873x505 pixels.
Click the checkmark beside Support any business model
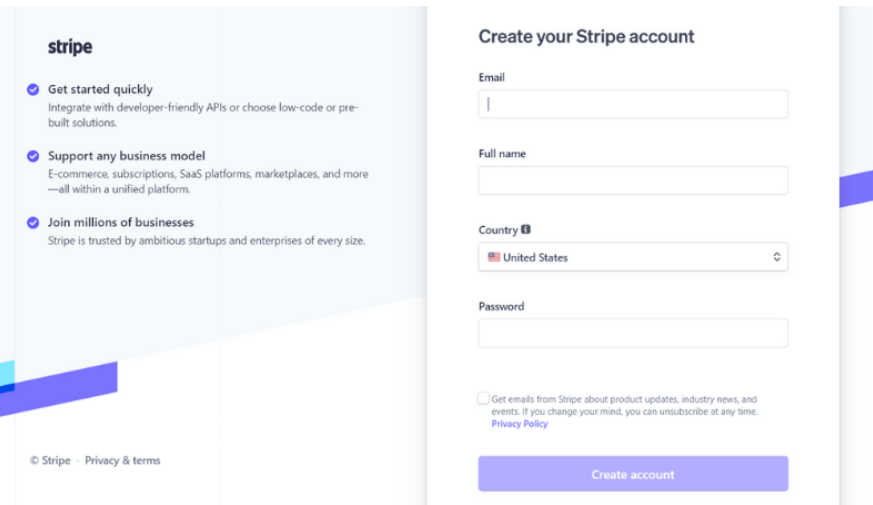point(33,156)
